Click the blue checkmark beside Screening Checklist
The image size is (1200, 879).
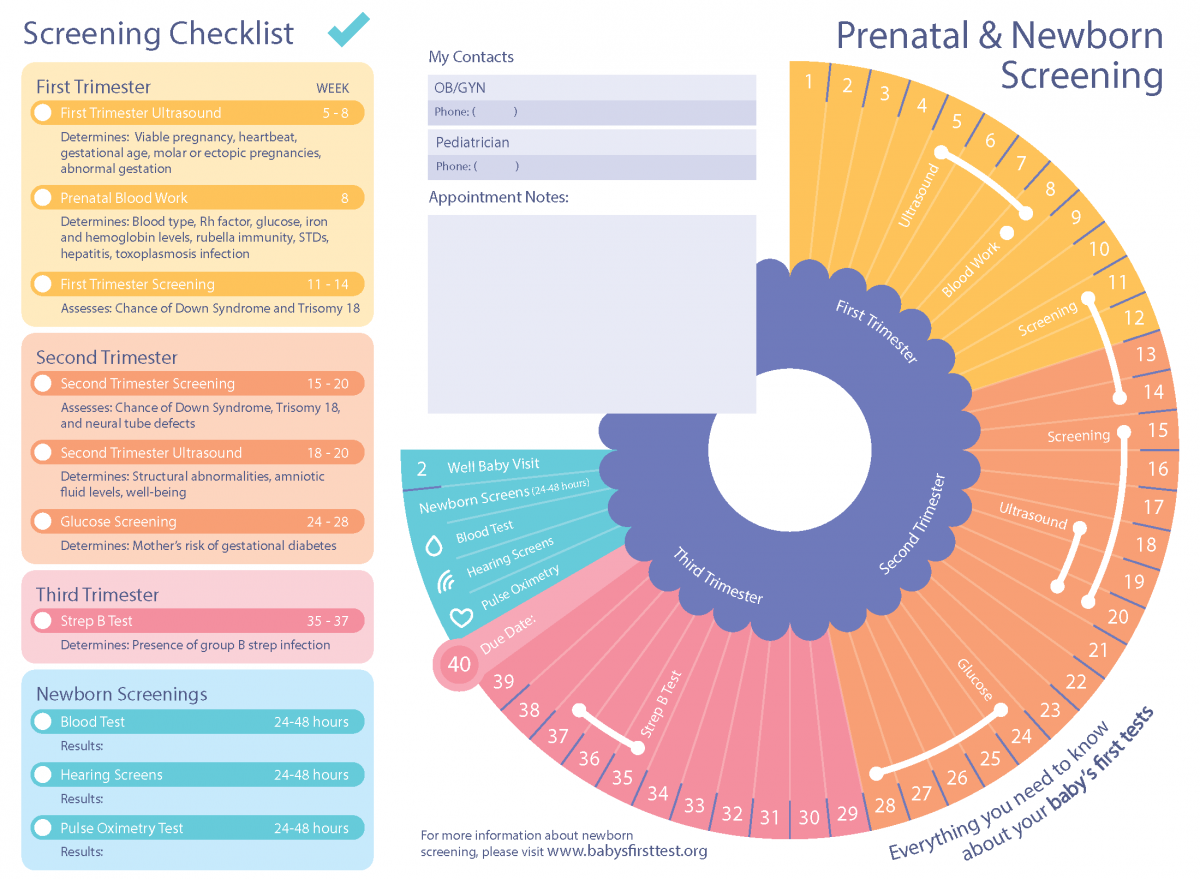pyautogui.click(x=348, y=30)
